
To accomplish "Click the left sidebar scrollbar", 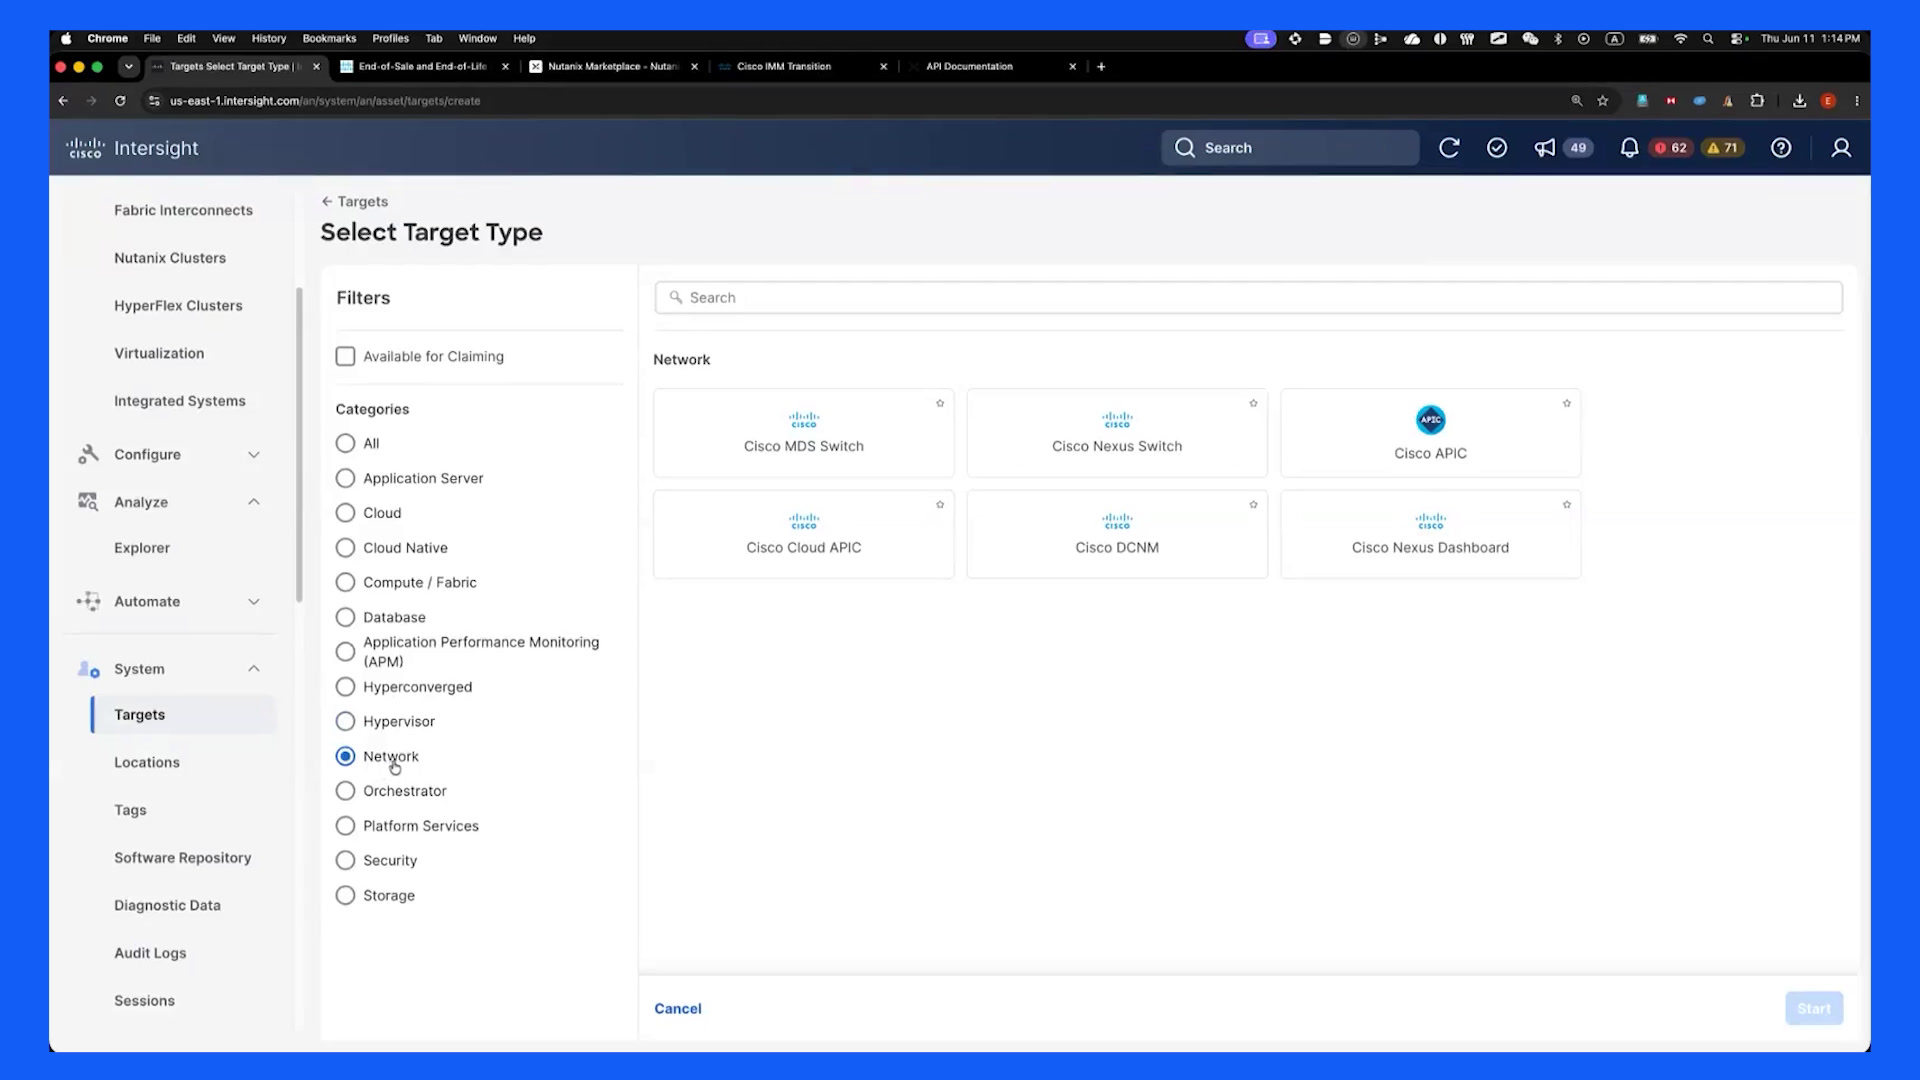I will tap(299, 445).
